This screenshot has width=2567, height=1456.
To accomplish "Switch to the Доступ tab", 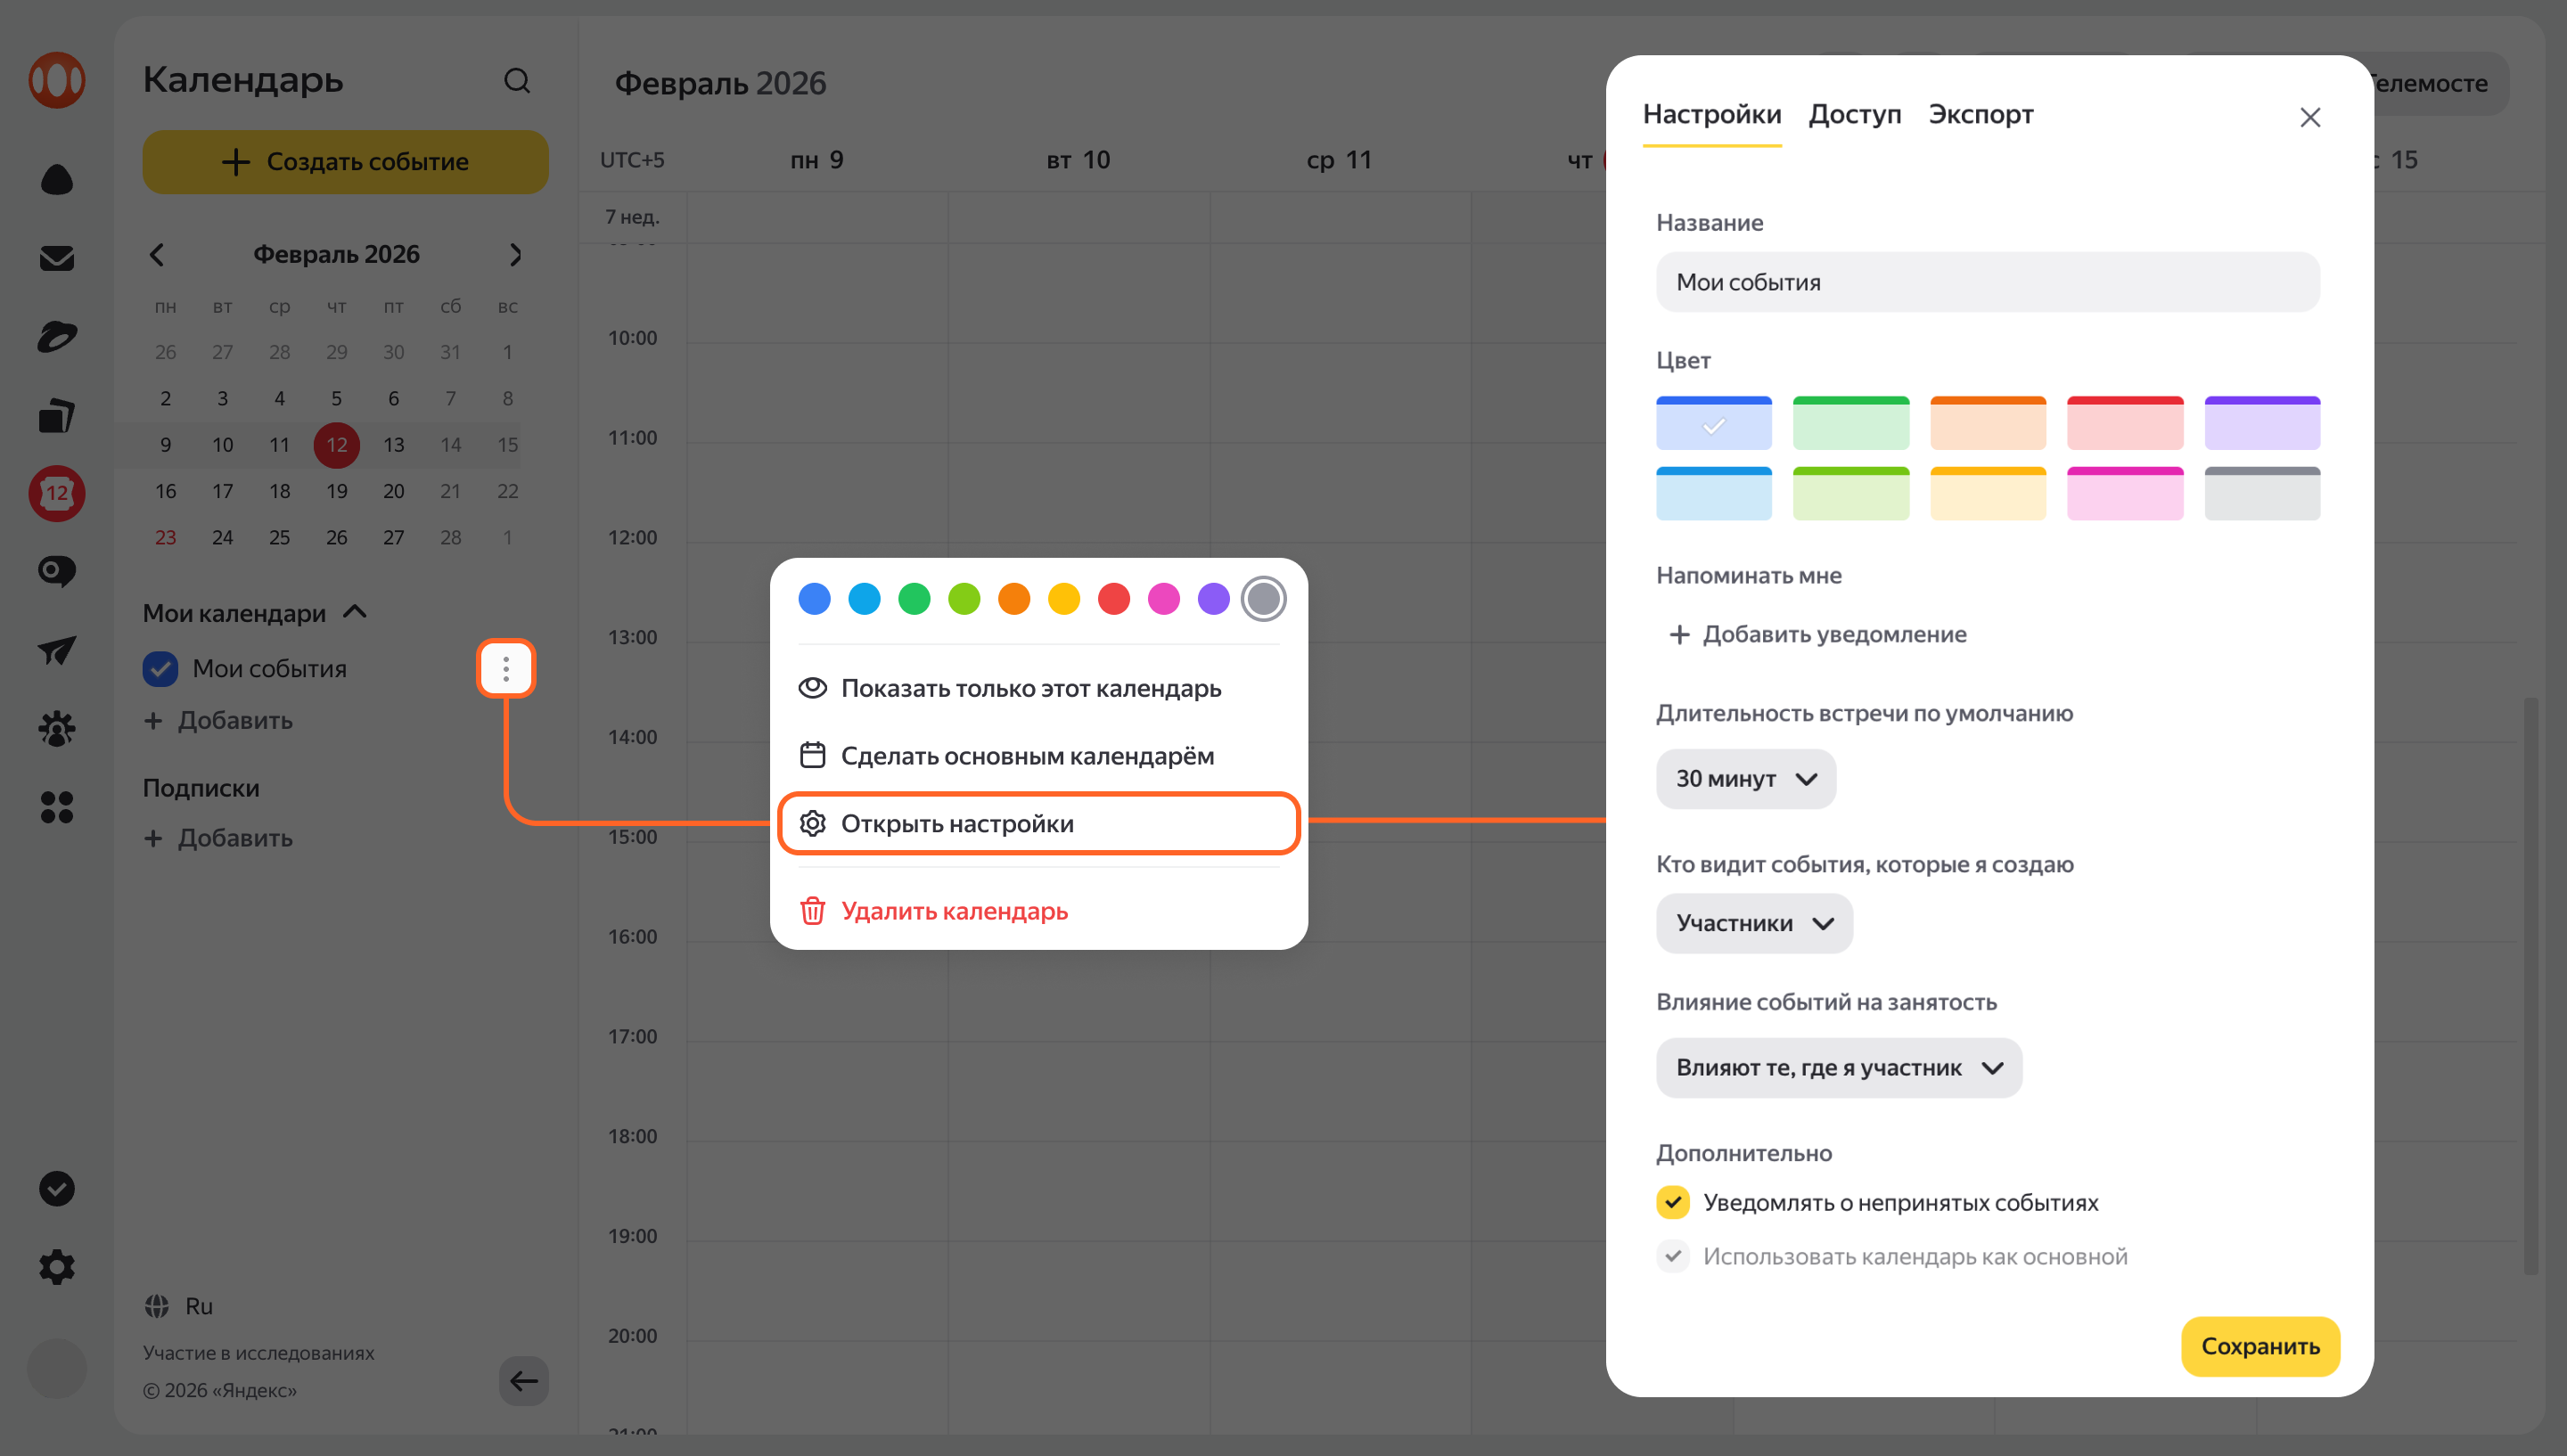I will click(x=1854, y=115).
